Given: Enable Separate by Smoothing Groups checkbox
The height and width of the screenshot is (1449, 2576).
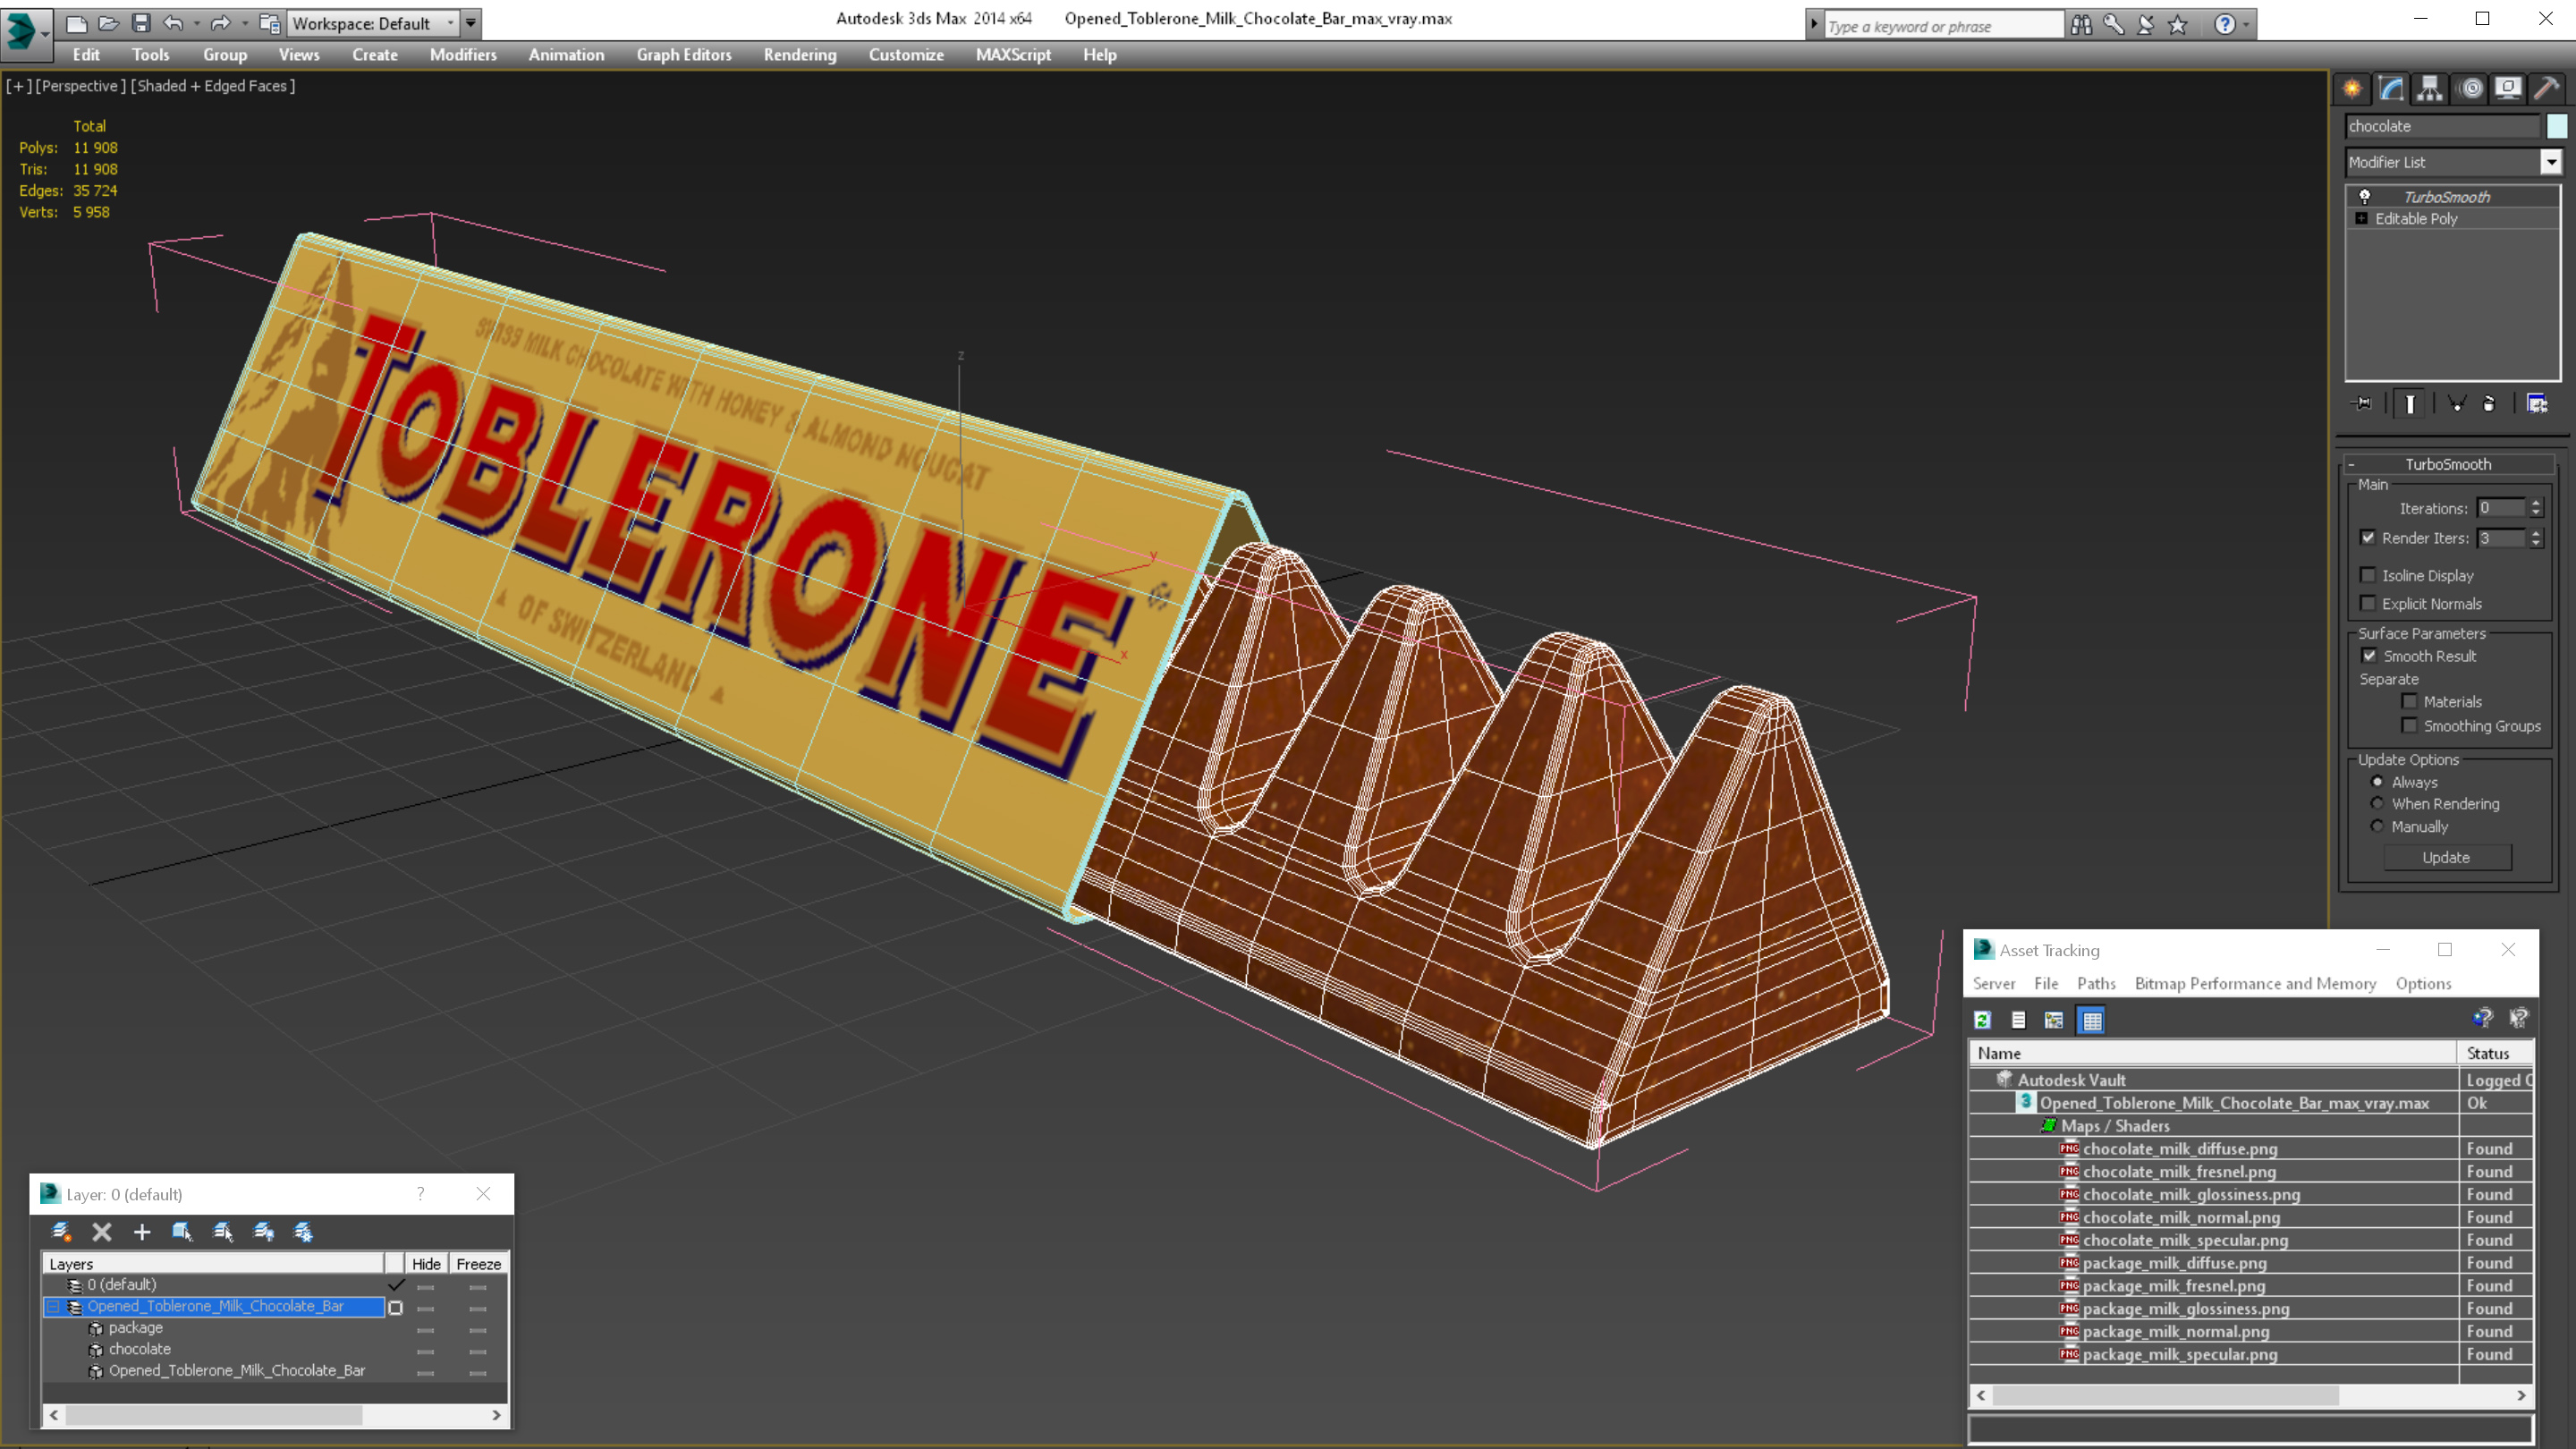Looking at the screenshot, I should 2409,725.
